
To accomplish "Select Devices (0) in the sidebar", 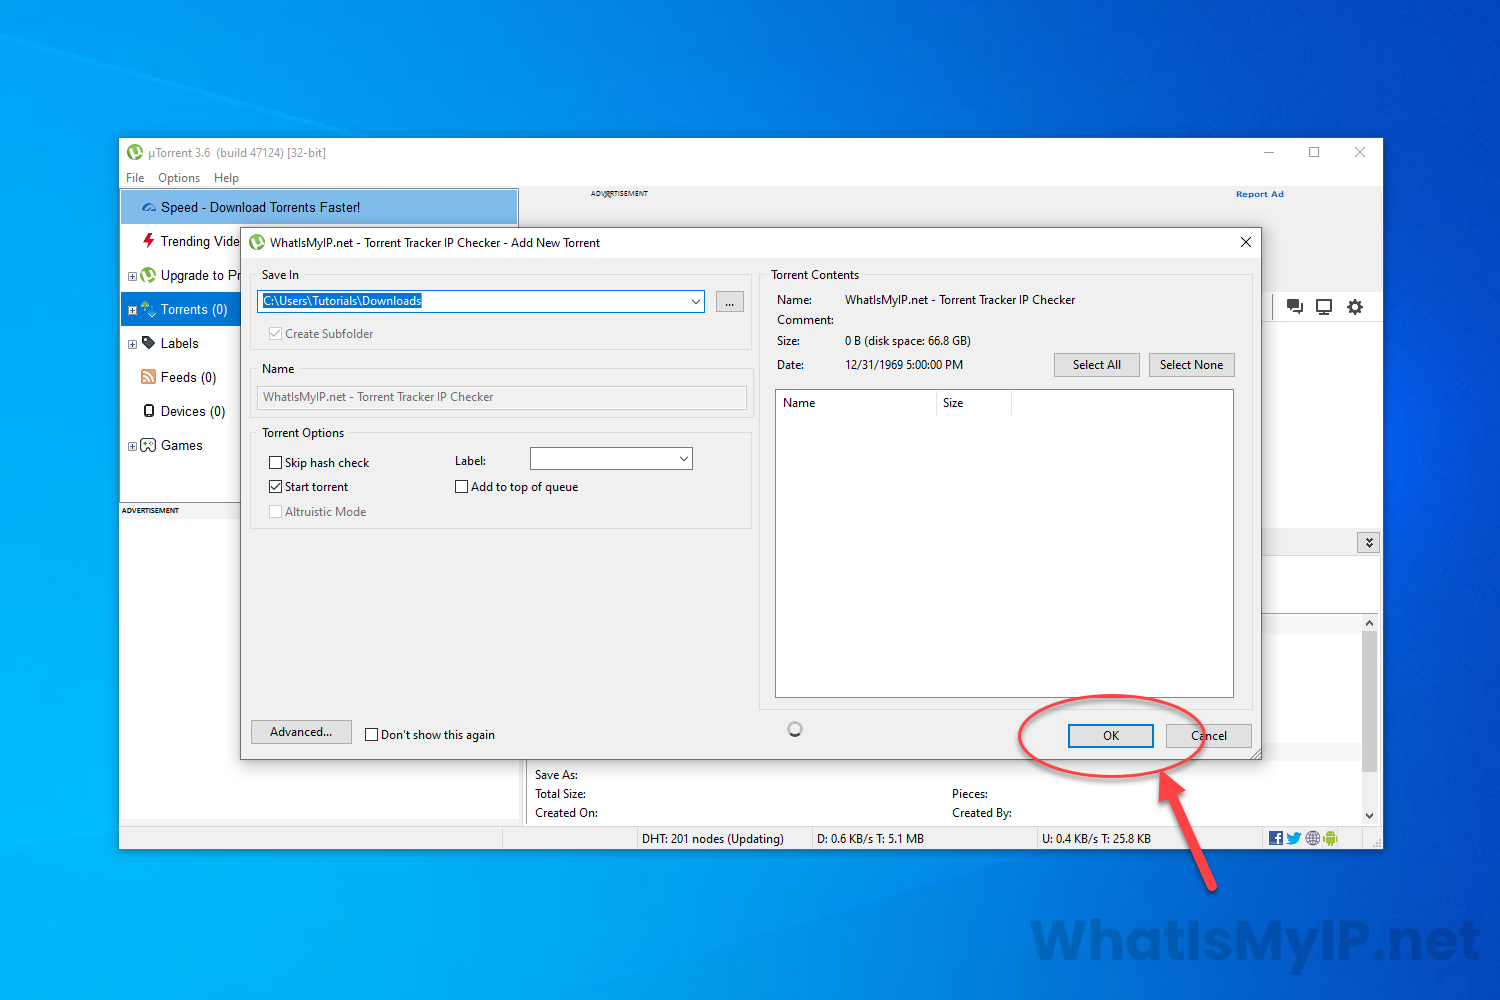I will pyautogui.click(x=193, y=411).
